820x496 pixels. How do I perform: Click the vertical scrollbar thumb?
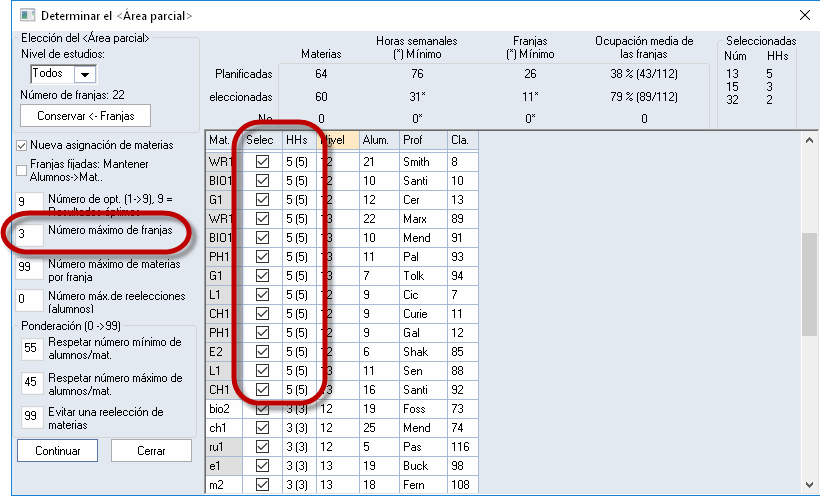click(x=809, y=285)
